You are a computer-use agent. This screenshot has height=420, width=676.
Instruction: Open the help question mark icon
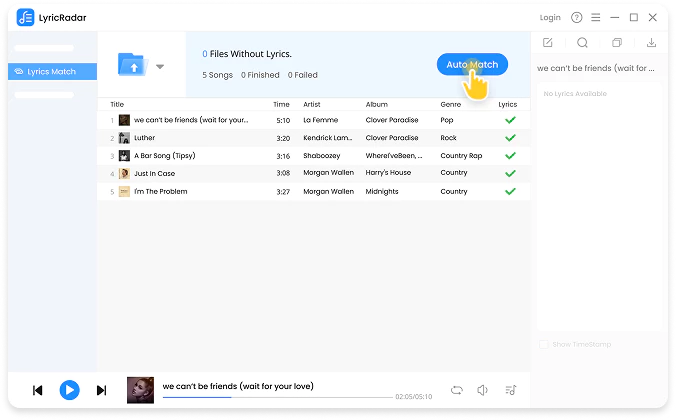pos(576,18)
